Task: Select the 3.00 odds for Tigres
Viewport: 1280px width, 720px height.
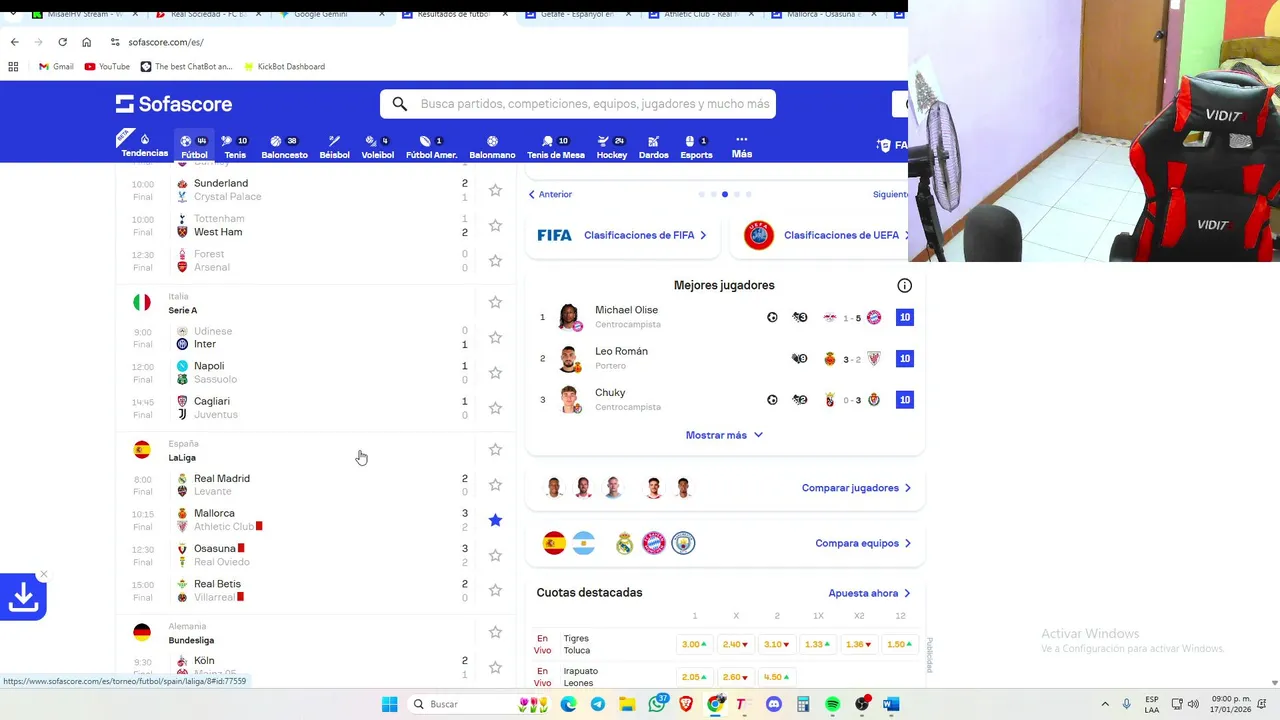Action: pyautogui.click(x=694, y=644)
